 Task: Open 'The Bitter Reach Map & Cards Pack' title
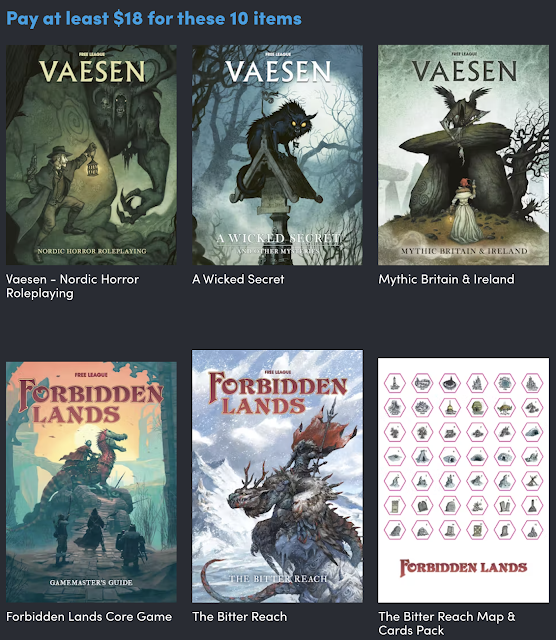pyautogui.click(x=447, y=623)
